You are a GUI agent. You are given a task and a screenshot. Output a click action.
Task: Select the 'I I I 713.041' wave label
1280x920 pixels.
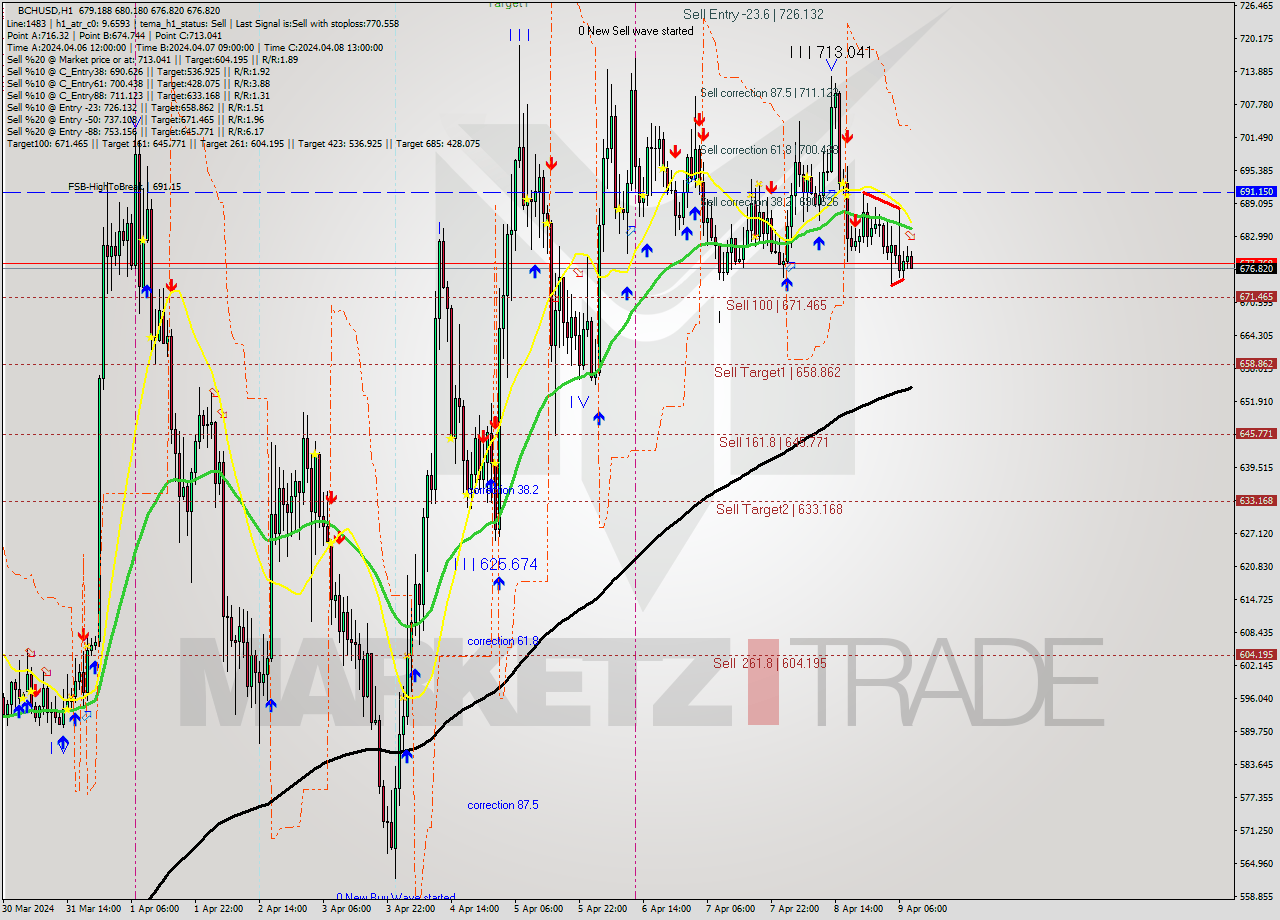pyautogui.click(x=831, y=52)
